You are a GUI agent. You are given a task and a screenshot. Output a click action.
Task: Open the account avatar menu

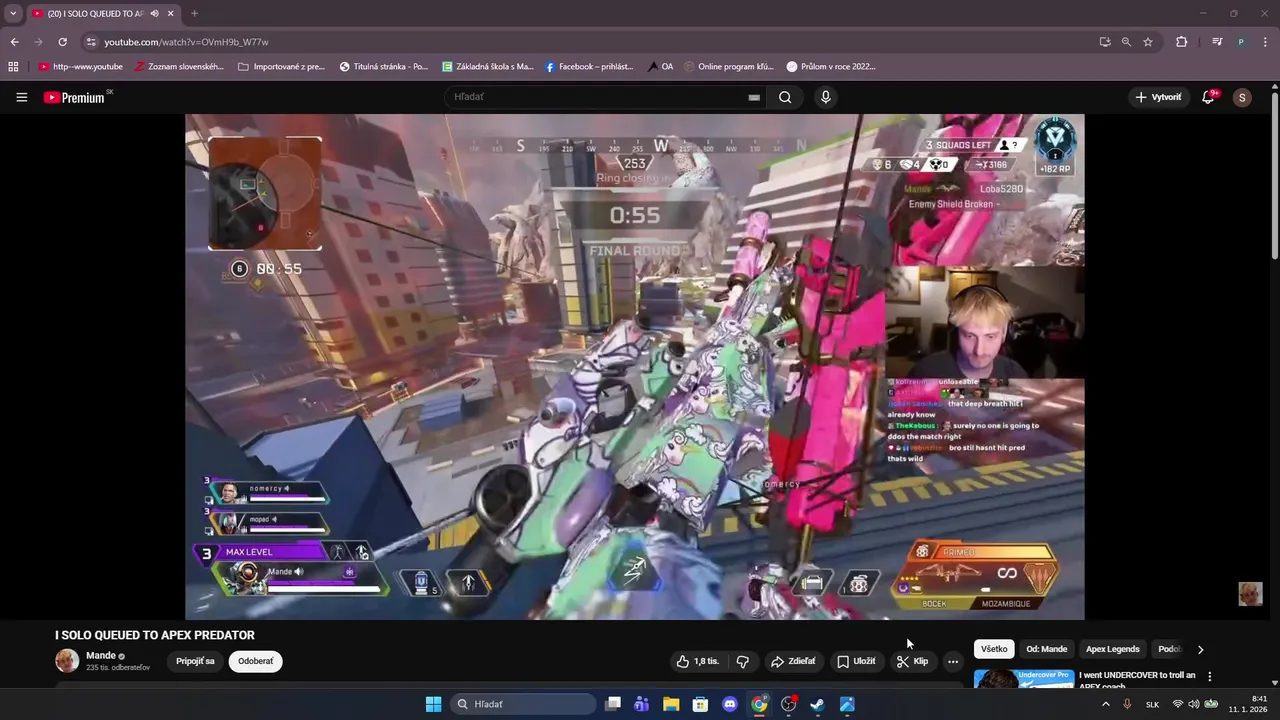(1242, 97)
